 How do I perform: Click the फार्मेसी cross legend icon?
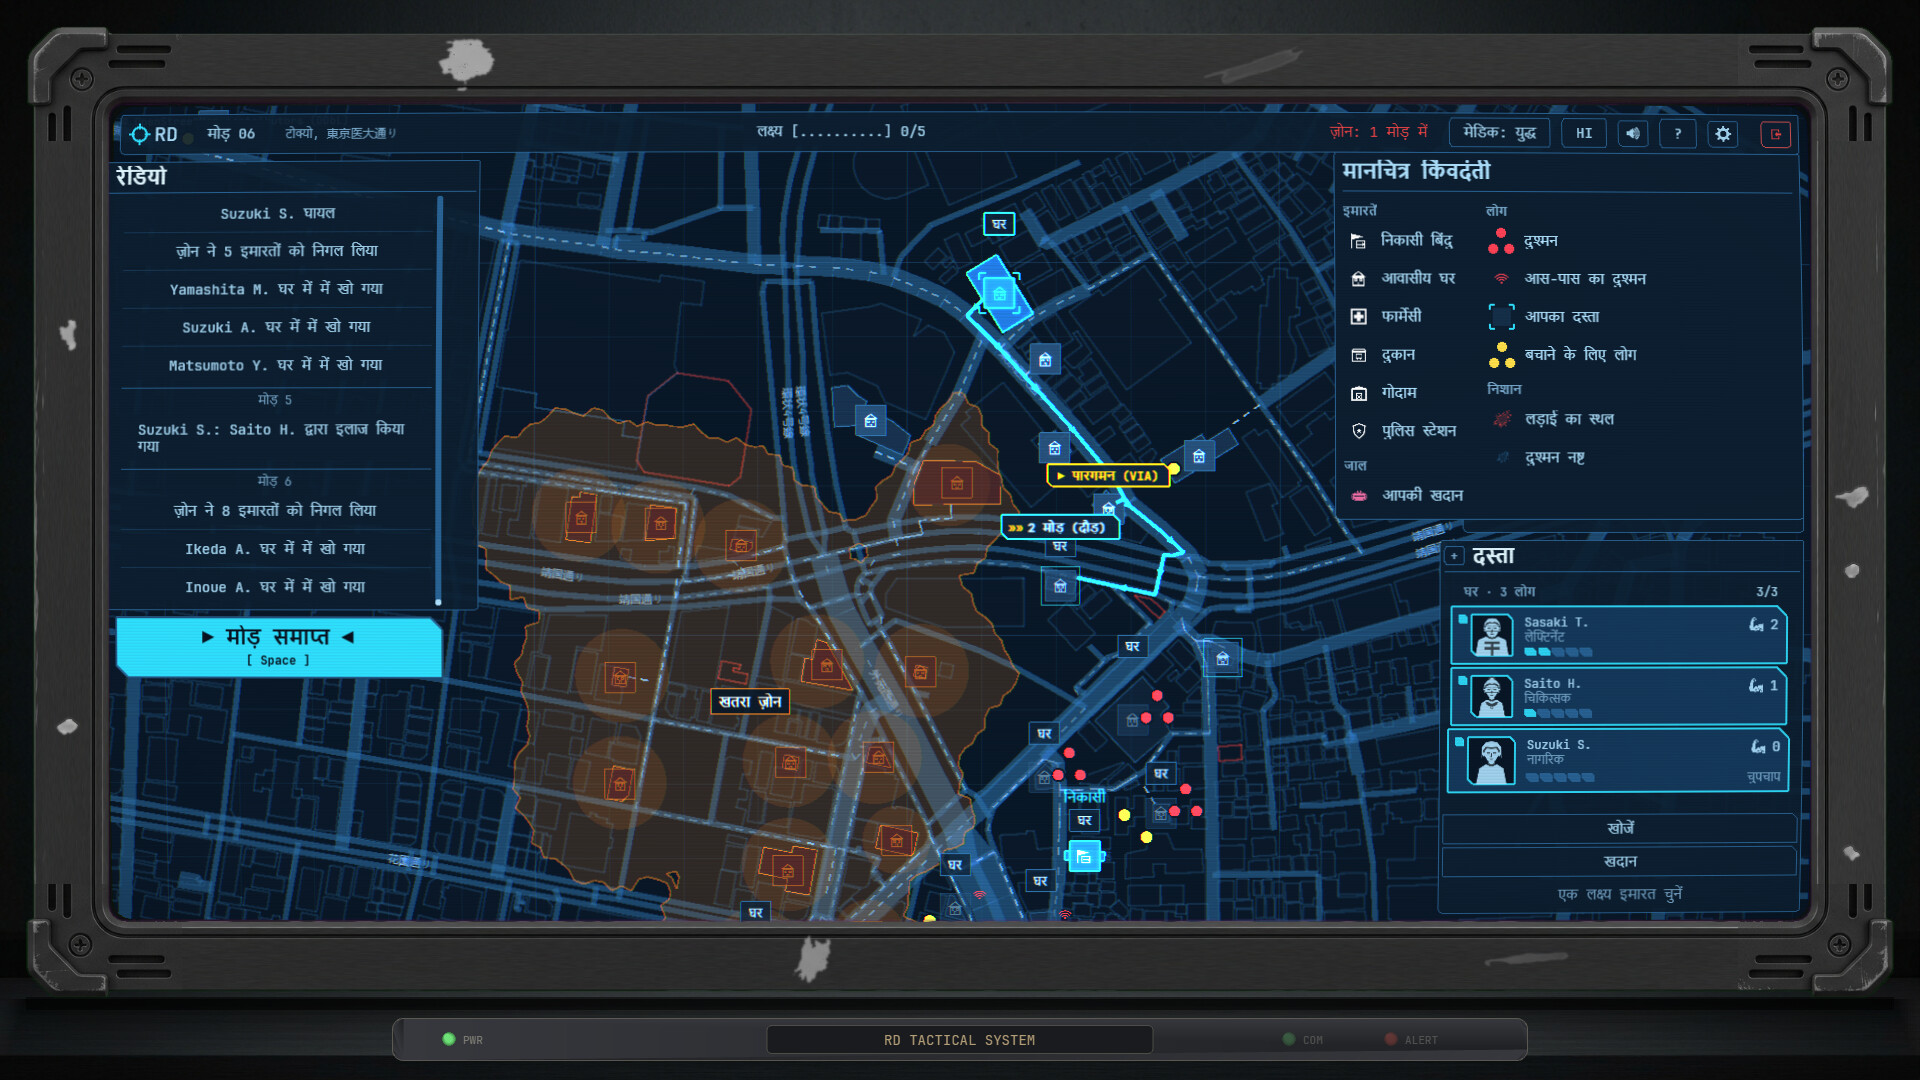tap(1358, 317)
